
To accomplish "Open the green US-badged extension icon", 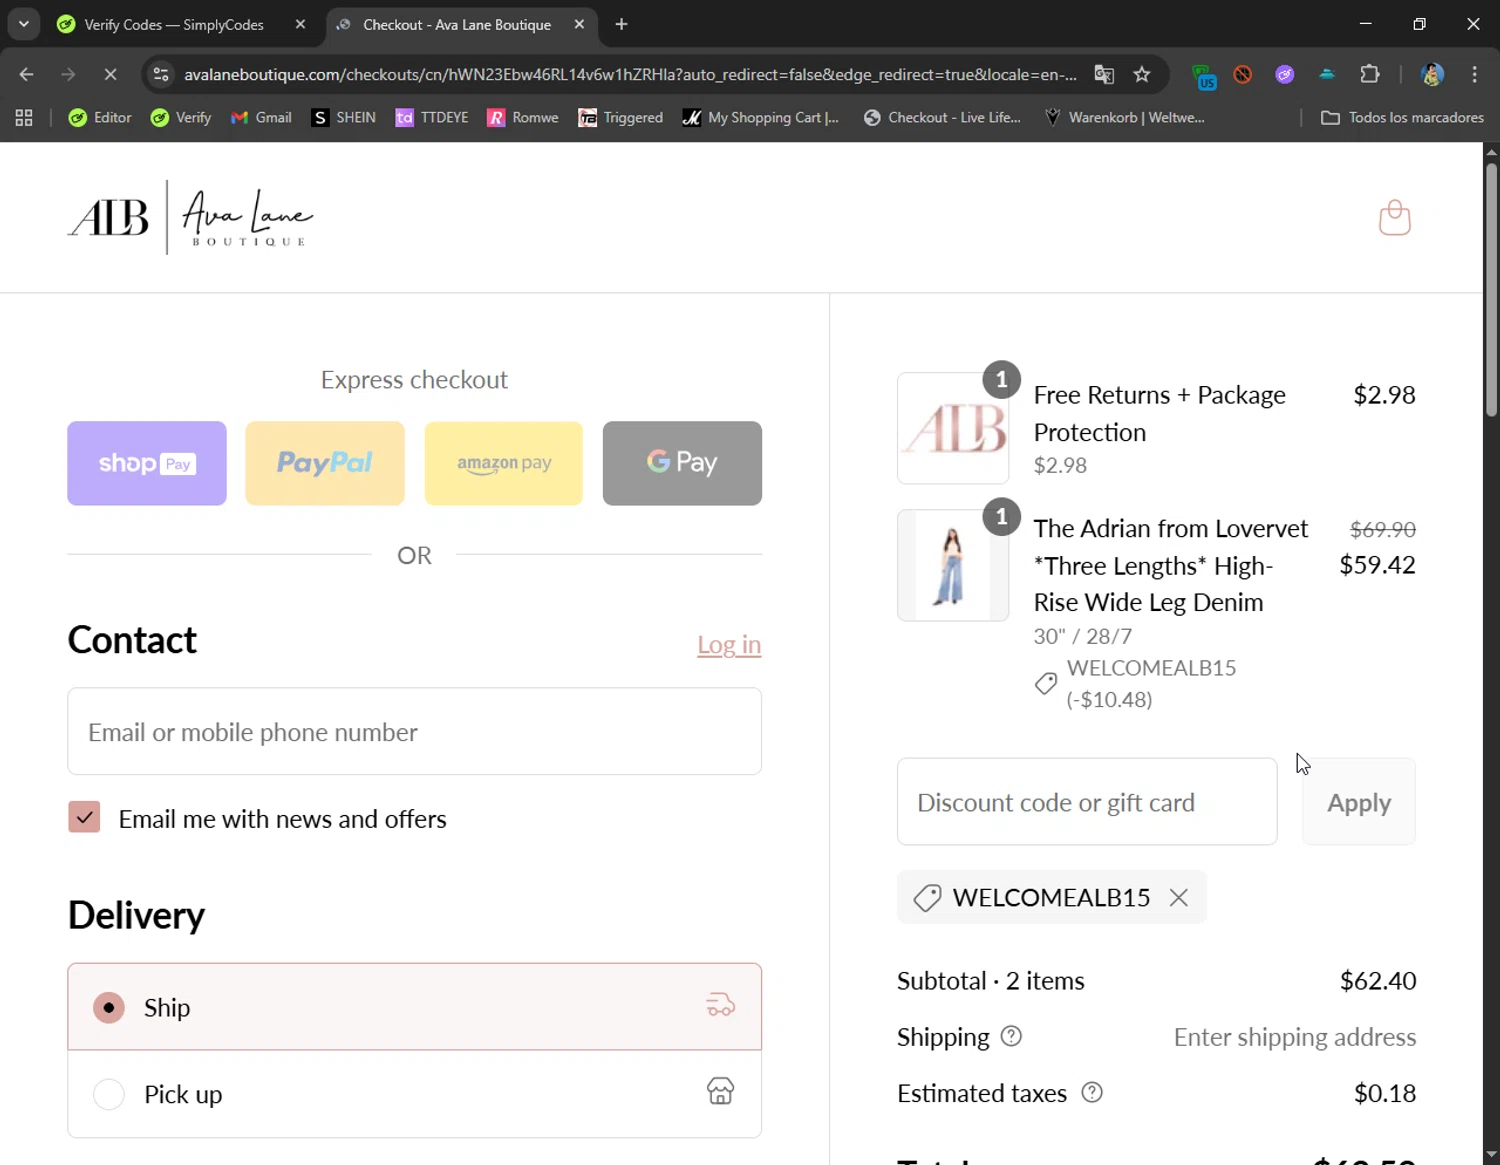I will (x=1205, y=76).
